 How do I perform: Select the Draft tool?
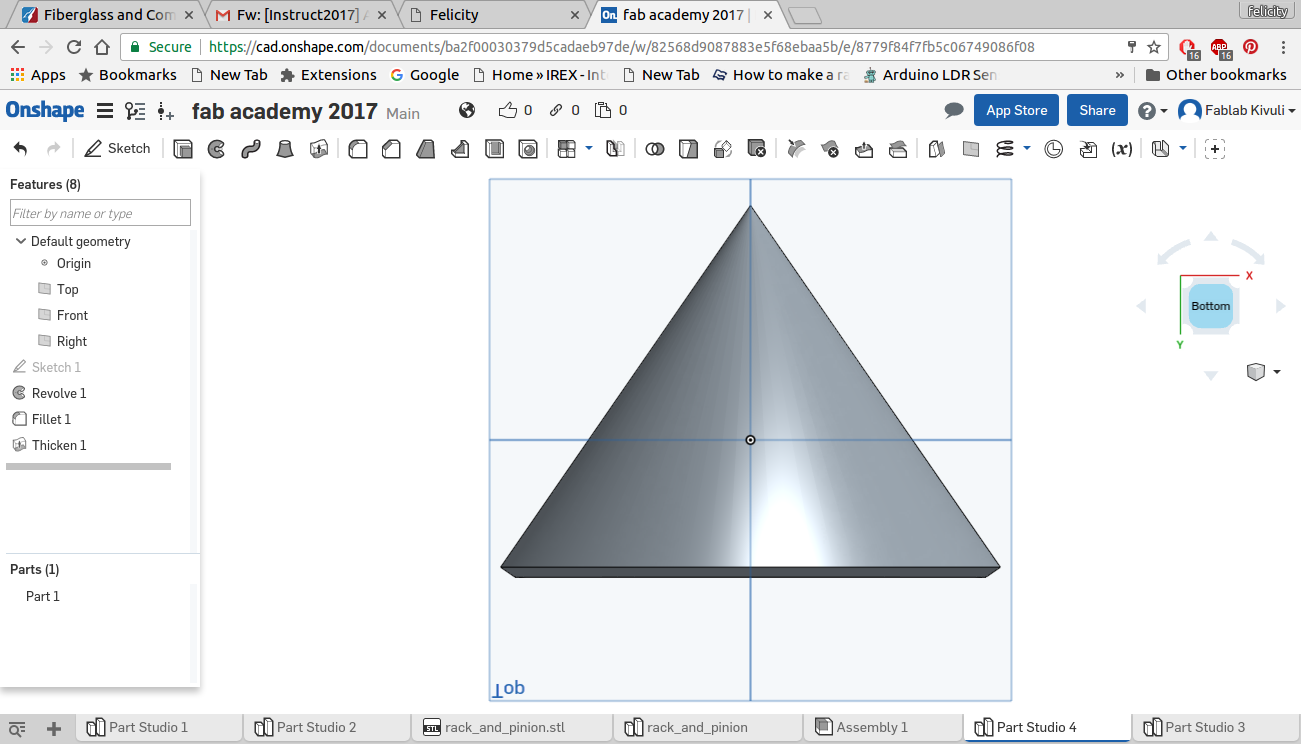pos(426,149)
